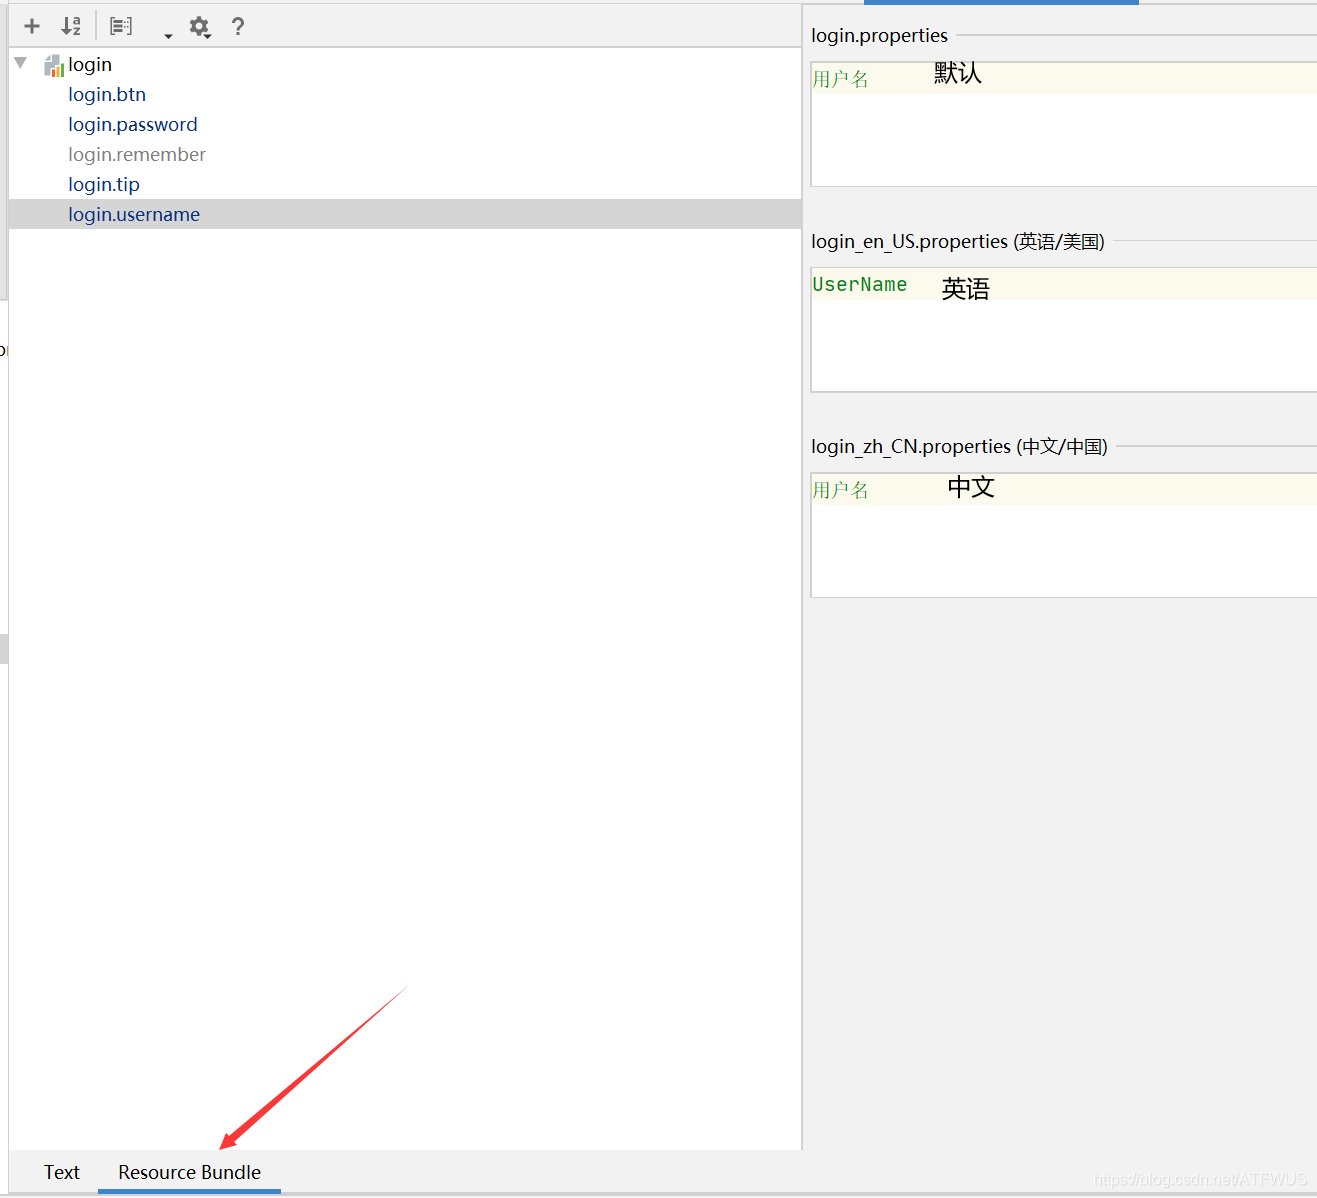Click the login.properties section header
The height and width of the screenshot is (1198, 1317).
click(879, 35)
